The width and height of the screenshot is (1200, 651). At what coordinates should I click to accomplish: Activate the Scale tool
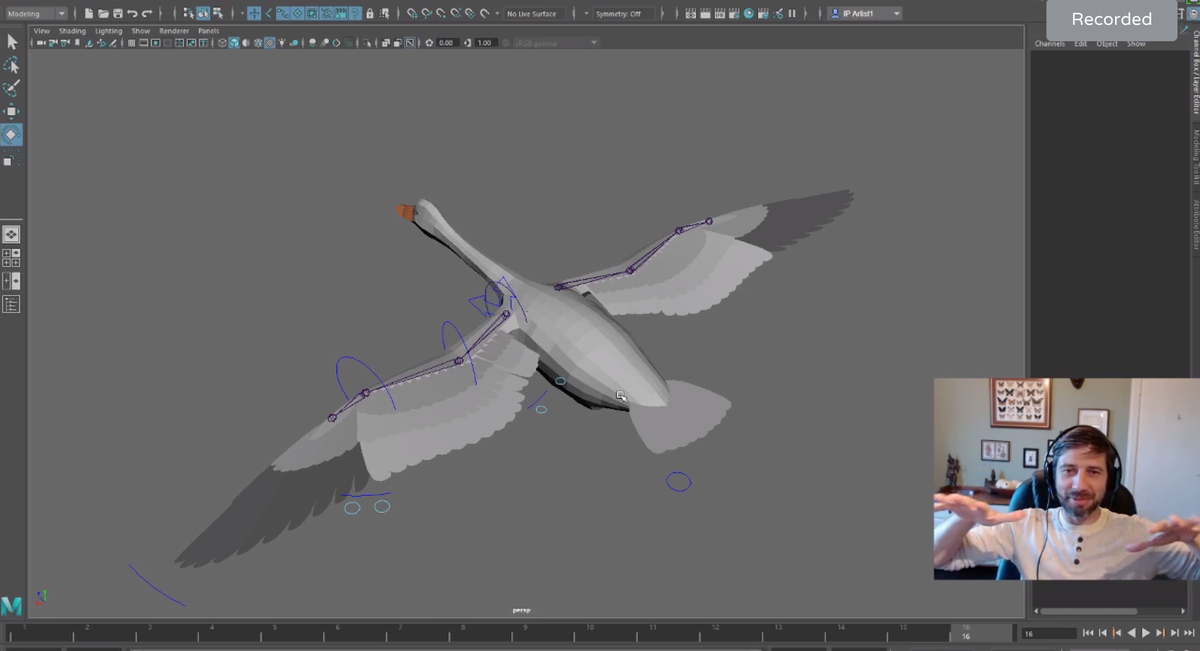click(9, 160)
